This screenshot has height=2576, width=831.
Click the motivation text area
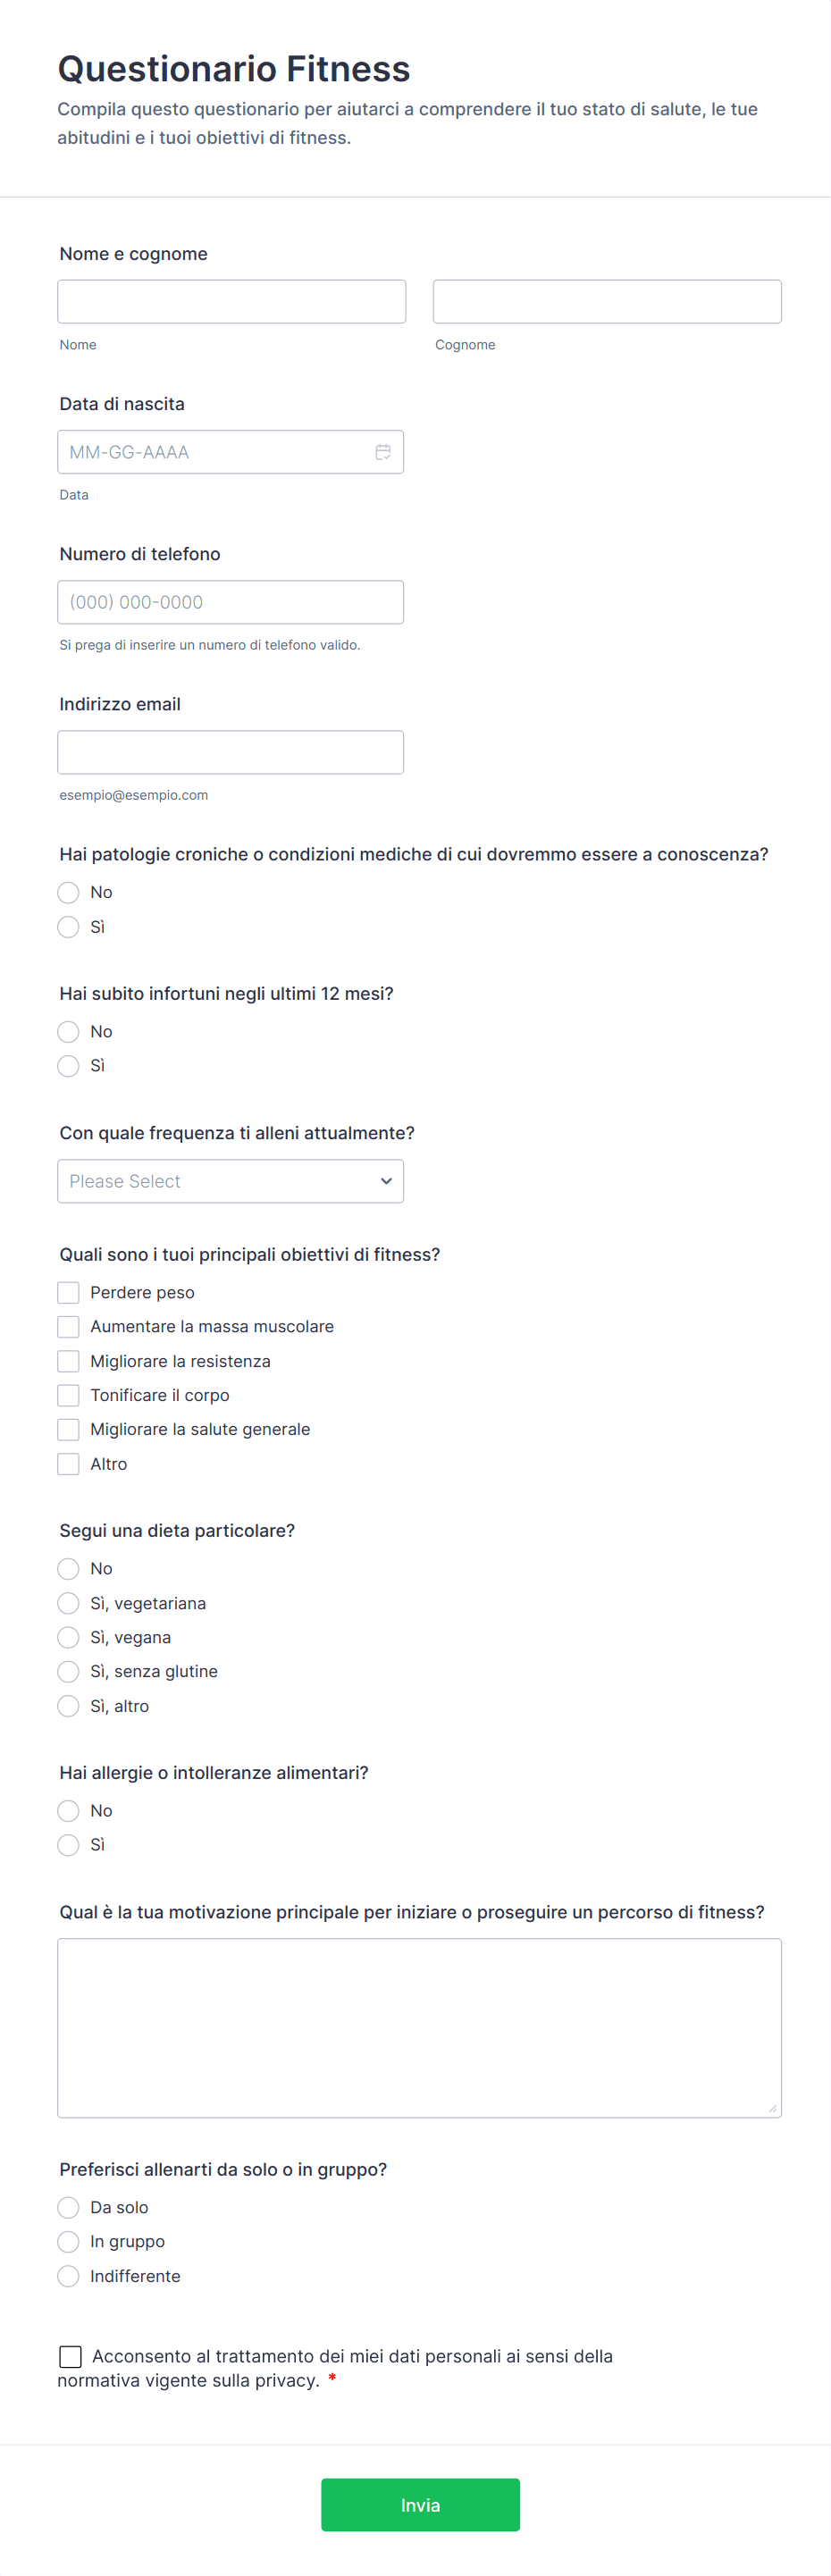419,2027
